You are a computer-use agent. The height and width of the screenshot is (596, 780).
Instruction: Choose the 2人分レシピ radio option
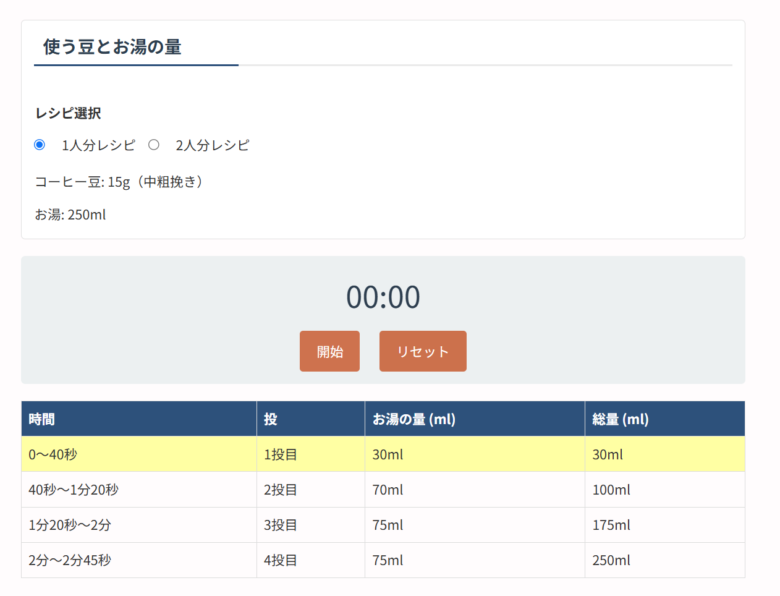(x=154, y=145)
